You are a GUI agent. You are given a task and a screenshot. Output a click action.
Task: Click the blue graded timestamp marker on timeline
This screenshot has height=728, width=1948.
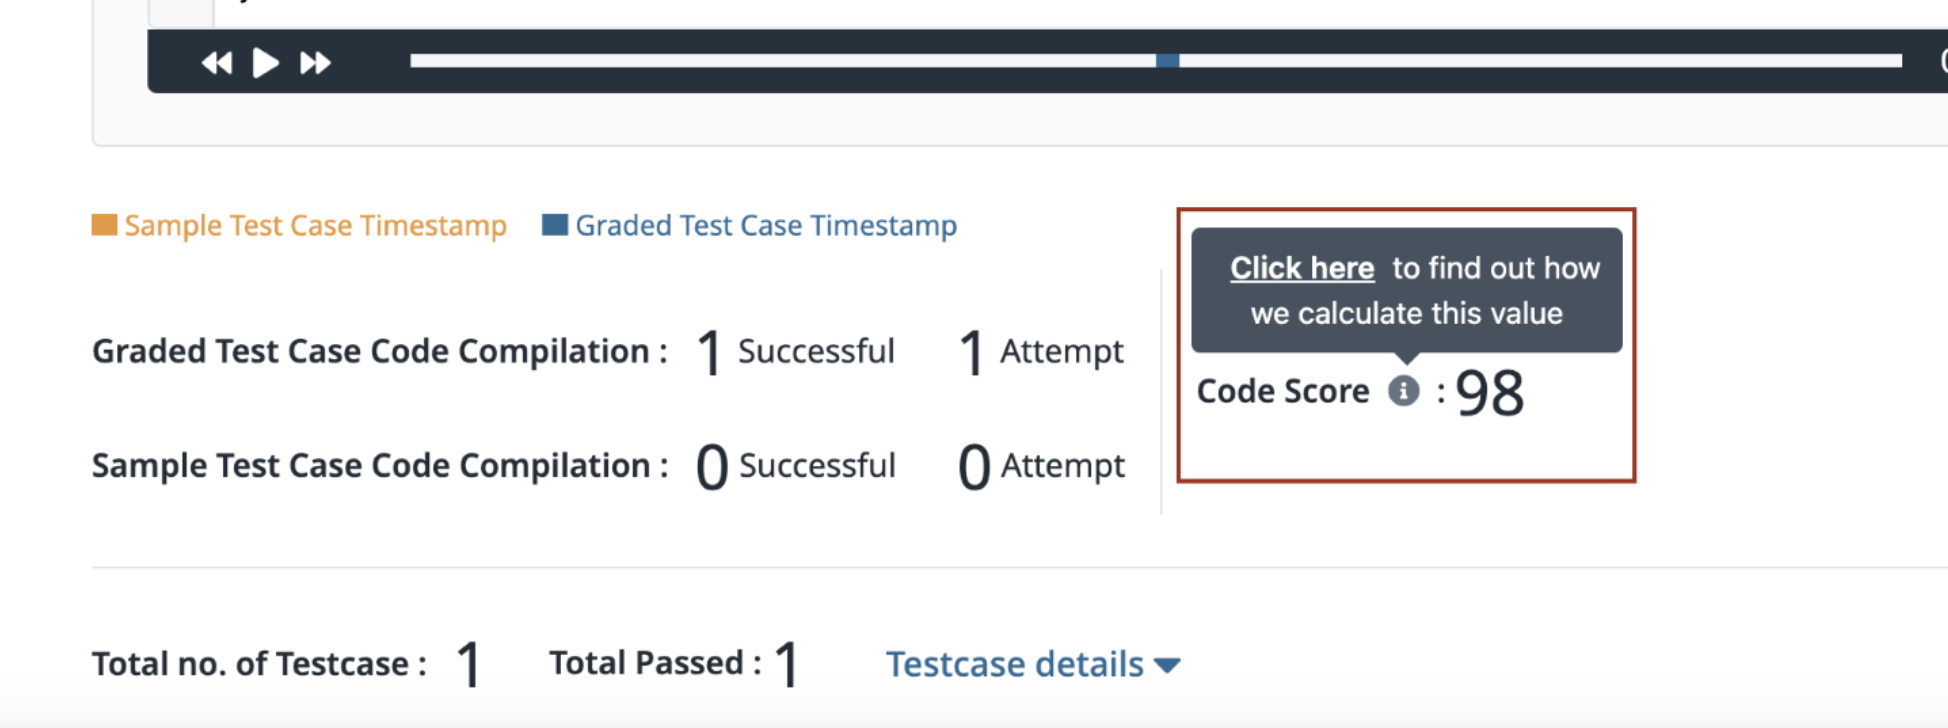[1167, 61]
